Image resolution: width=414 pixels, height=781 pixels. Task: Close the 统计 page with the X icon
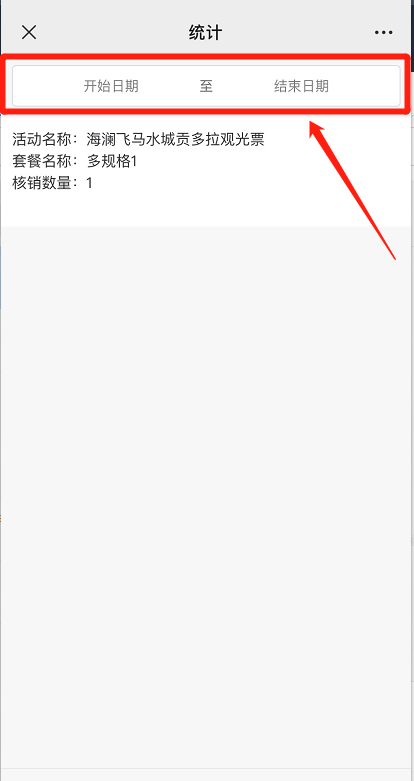pos(29,33)
